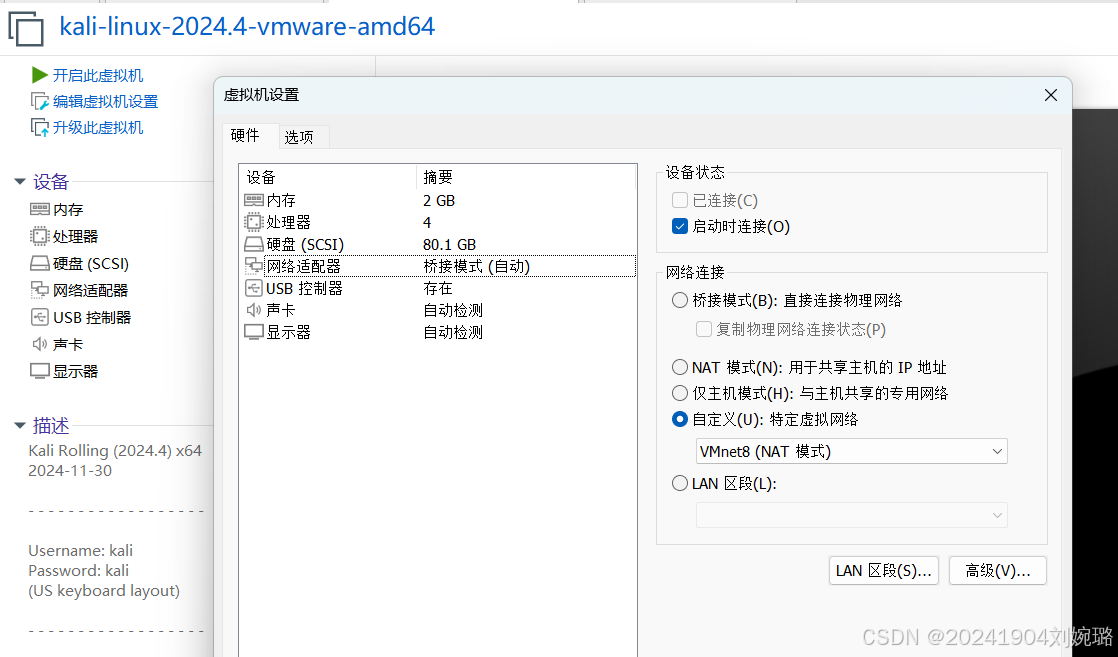Click the 网络适配器 icon in settings hardware list
The image size is (1118, 657).
click(x=254, y=266)
